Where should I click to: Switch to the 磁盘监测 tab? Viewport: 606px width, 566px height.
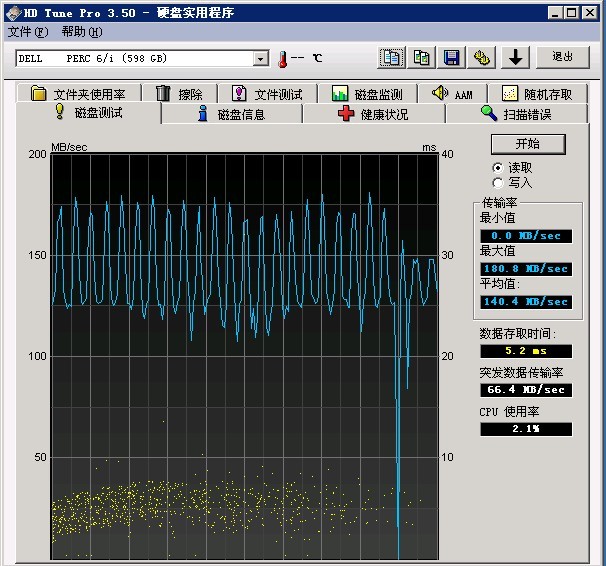click(368, 93)
